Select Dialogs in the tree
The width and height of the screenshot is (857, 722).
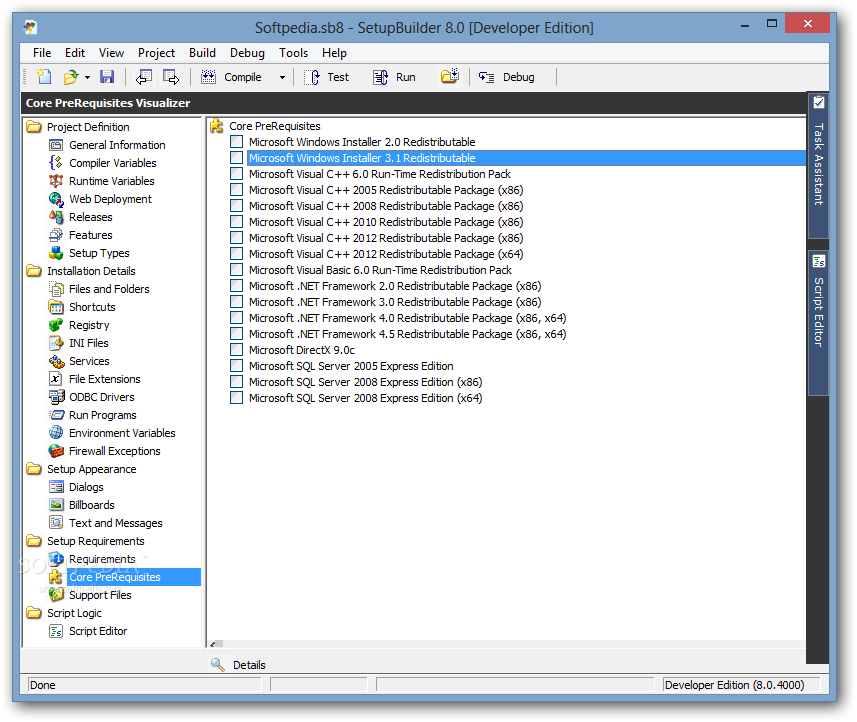pyautogui.click(x=86, y=487)
